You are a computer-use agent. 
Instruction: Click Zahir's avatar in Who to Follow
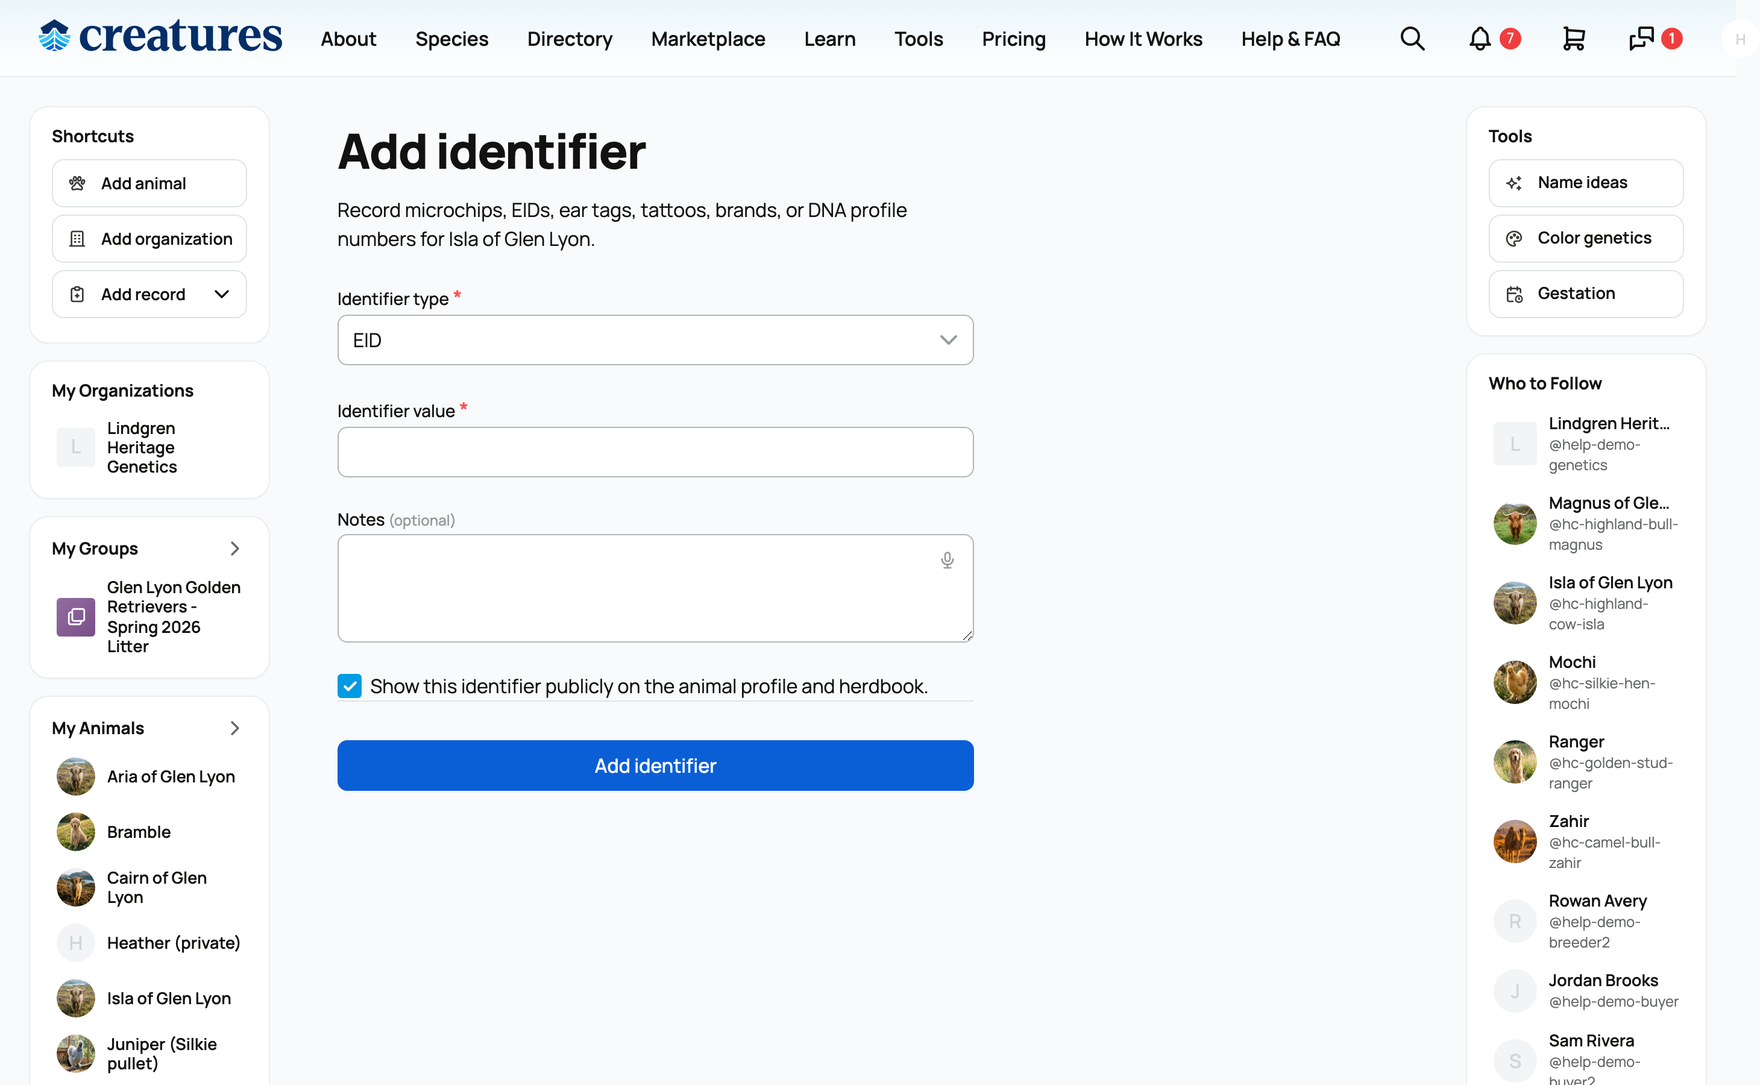1515,841
